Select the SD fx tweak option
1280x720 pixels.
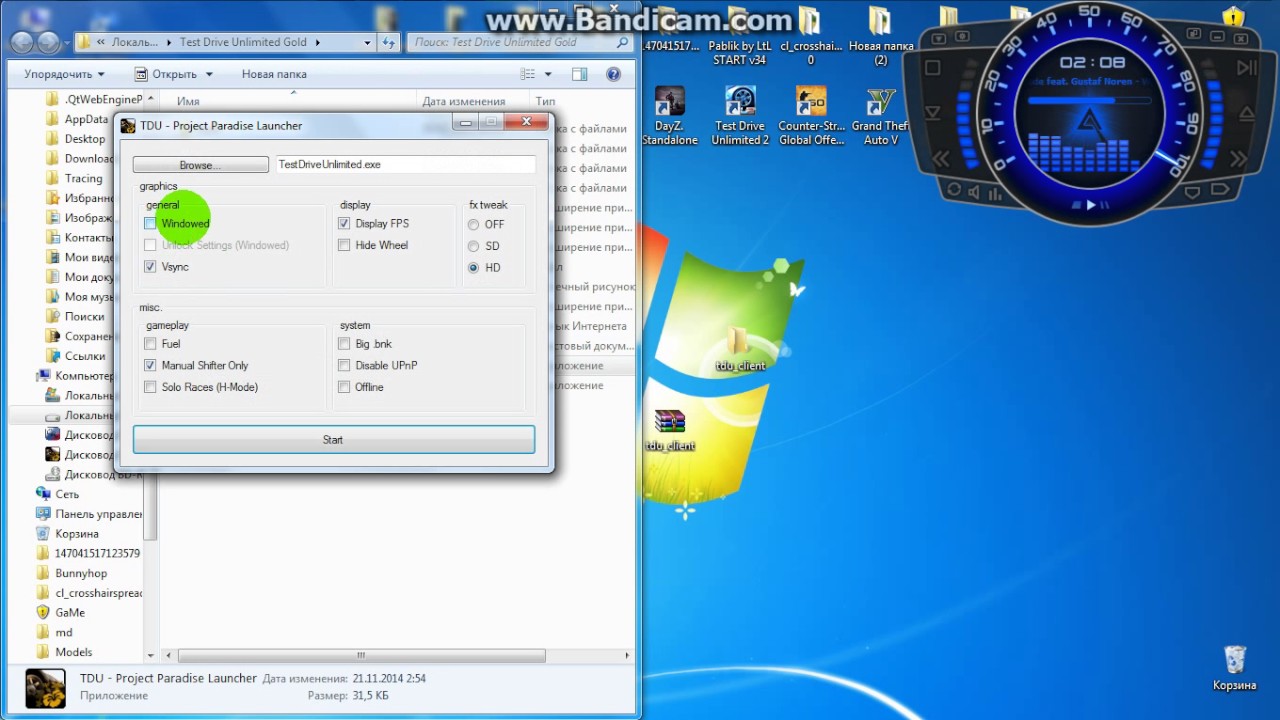pyautogui.click(x=474, y=246)
